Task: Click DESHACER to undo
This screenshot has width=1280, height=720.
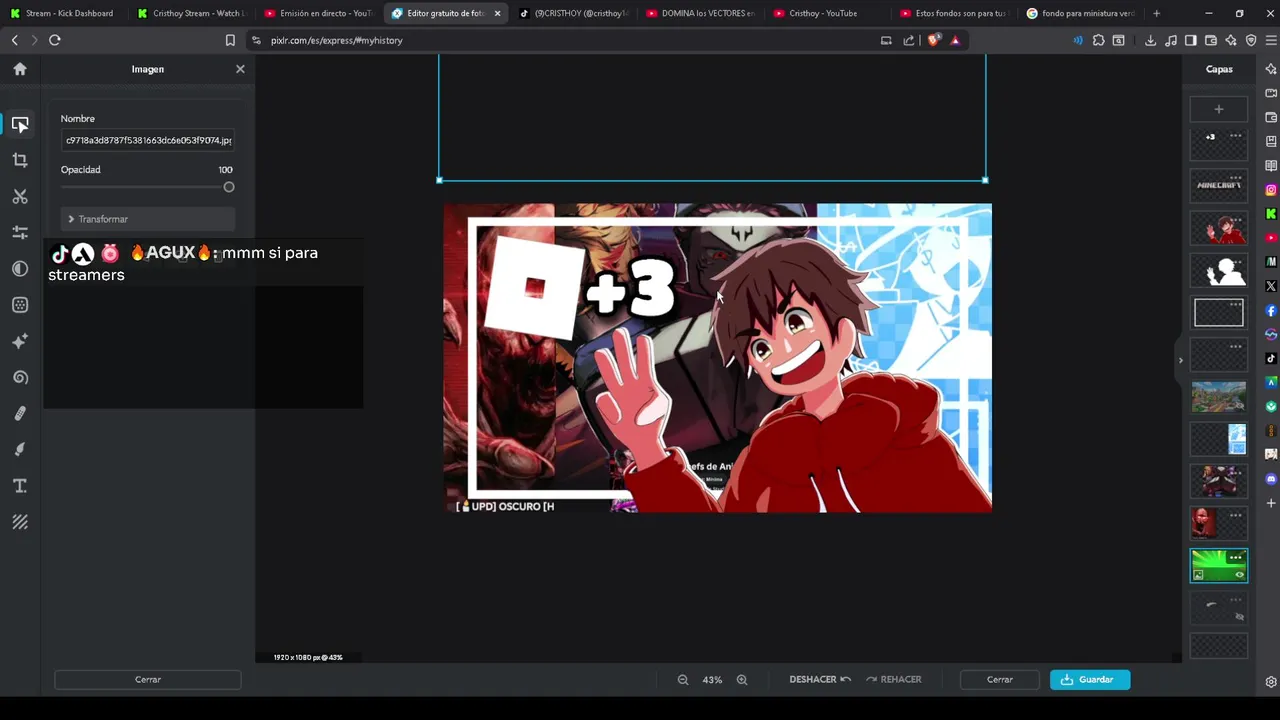Action: click(x=820, y=679)
